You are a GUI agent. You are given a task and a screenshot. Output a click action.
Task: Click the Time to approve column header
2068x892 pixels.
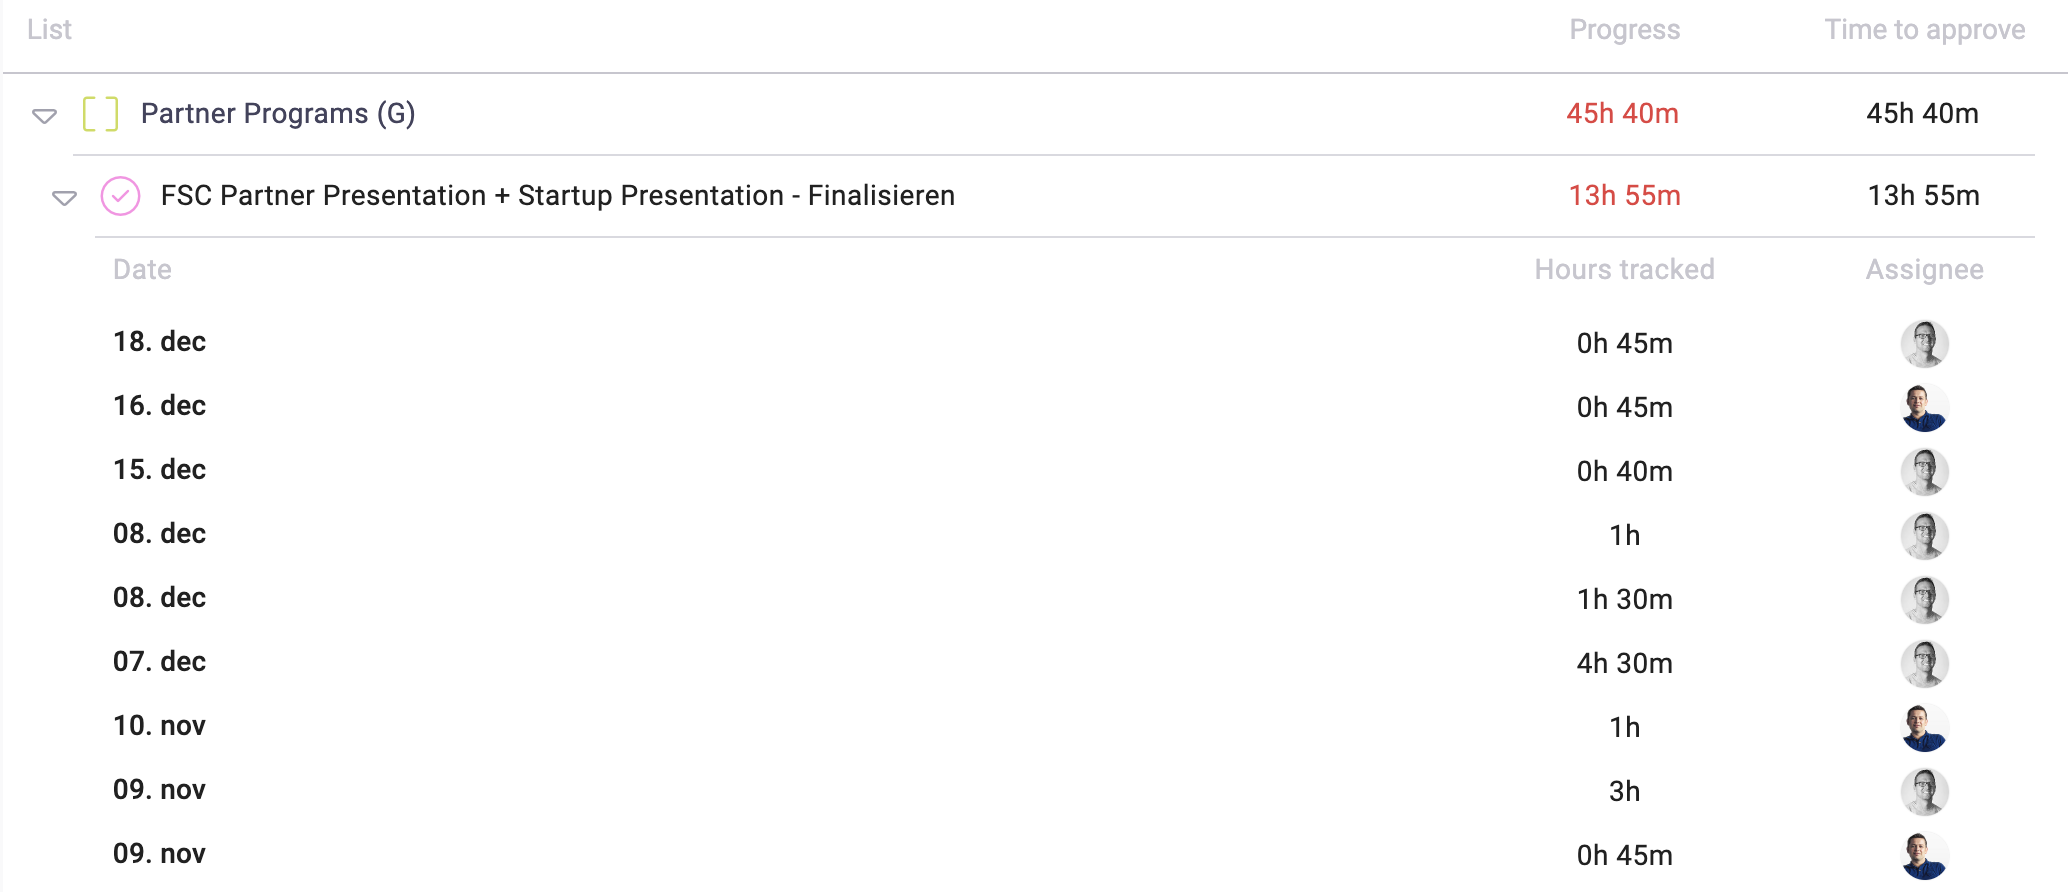click(1924, 30)
